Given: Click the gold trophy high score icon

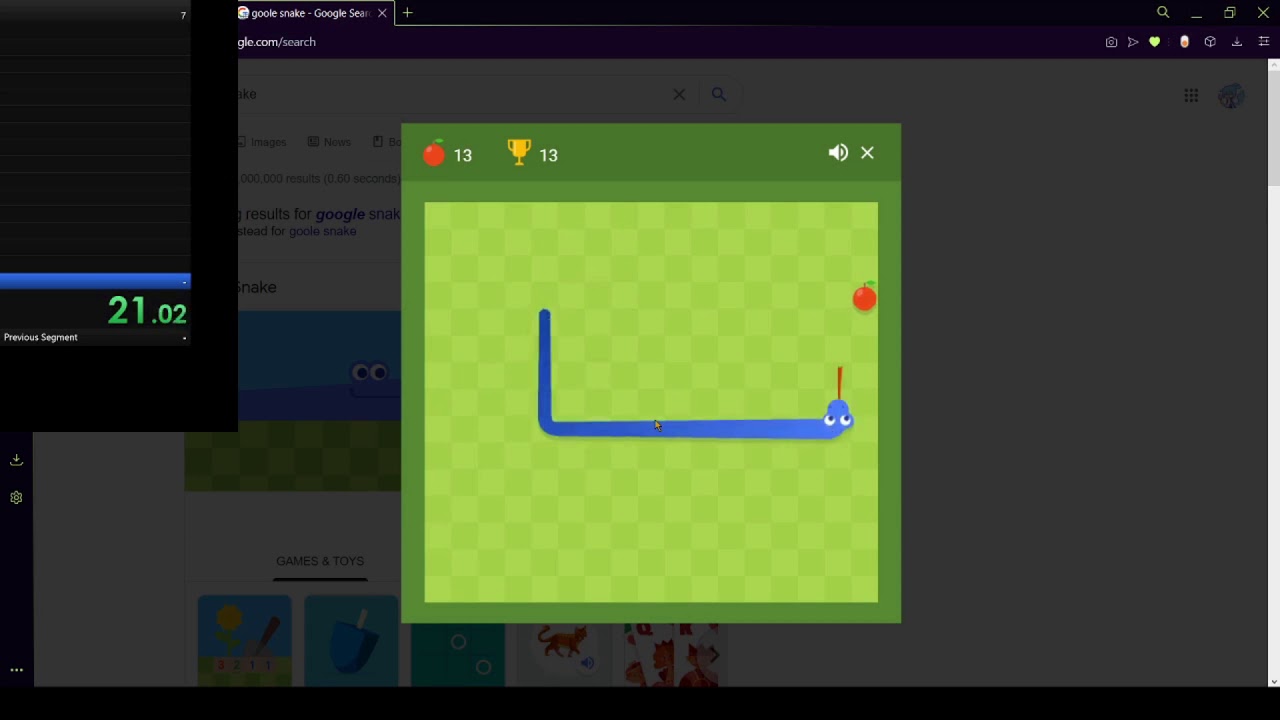Looking at the screenshot, I should coord(519,153).
